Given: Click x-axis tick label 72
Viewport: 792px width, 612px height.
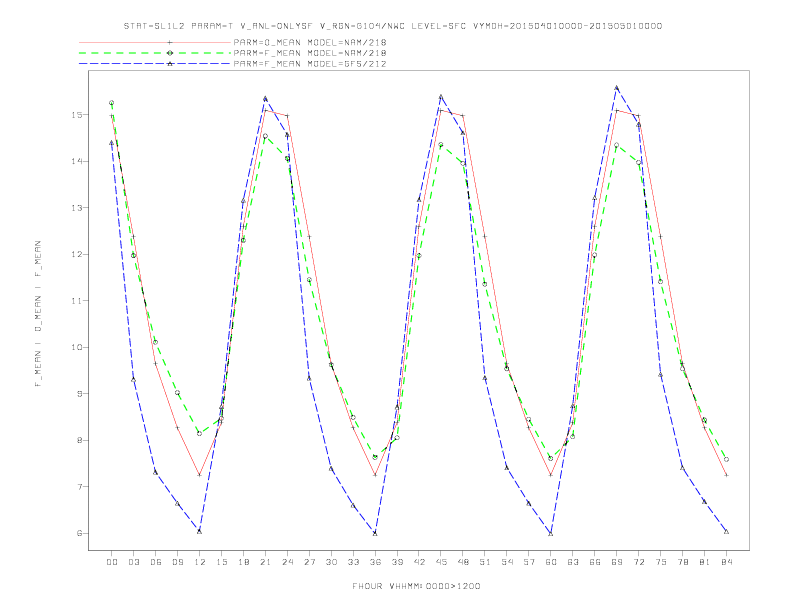Looking at the screenshot, I should 638,562.
